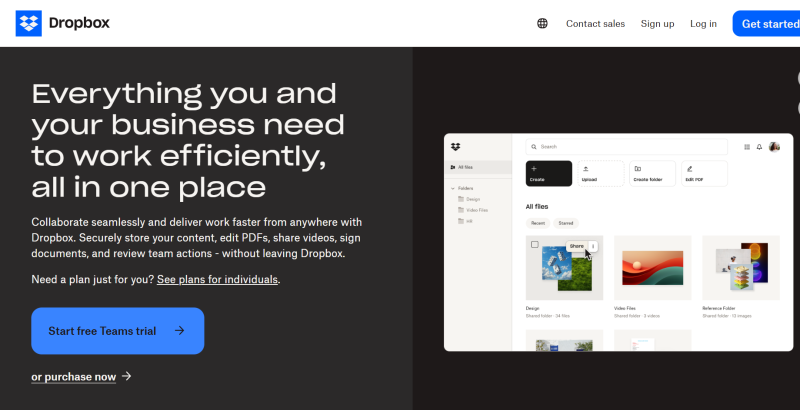800x410 pixels.
Task: Click the black Create button
Action: (x=549, y=173)
